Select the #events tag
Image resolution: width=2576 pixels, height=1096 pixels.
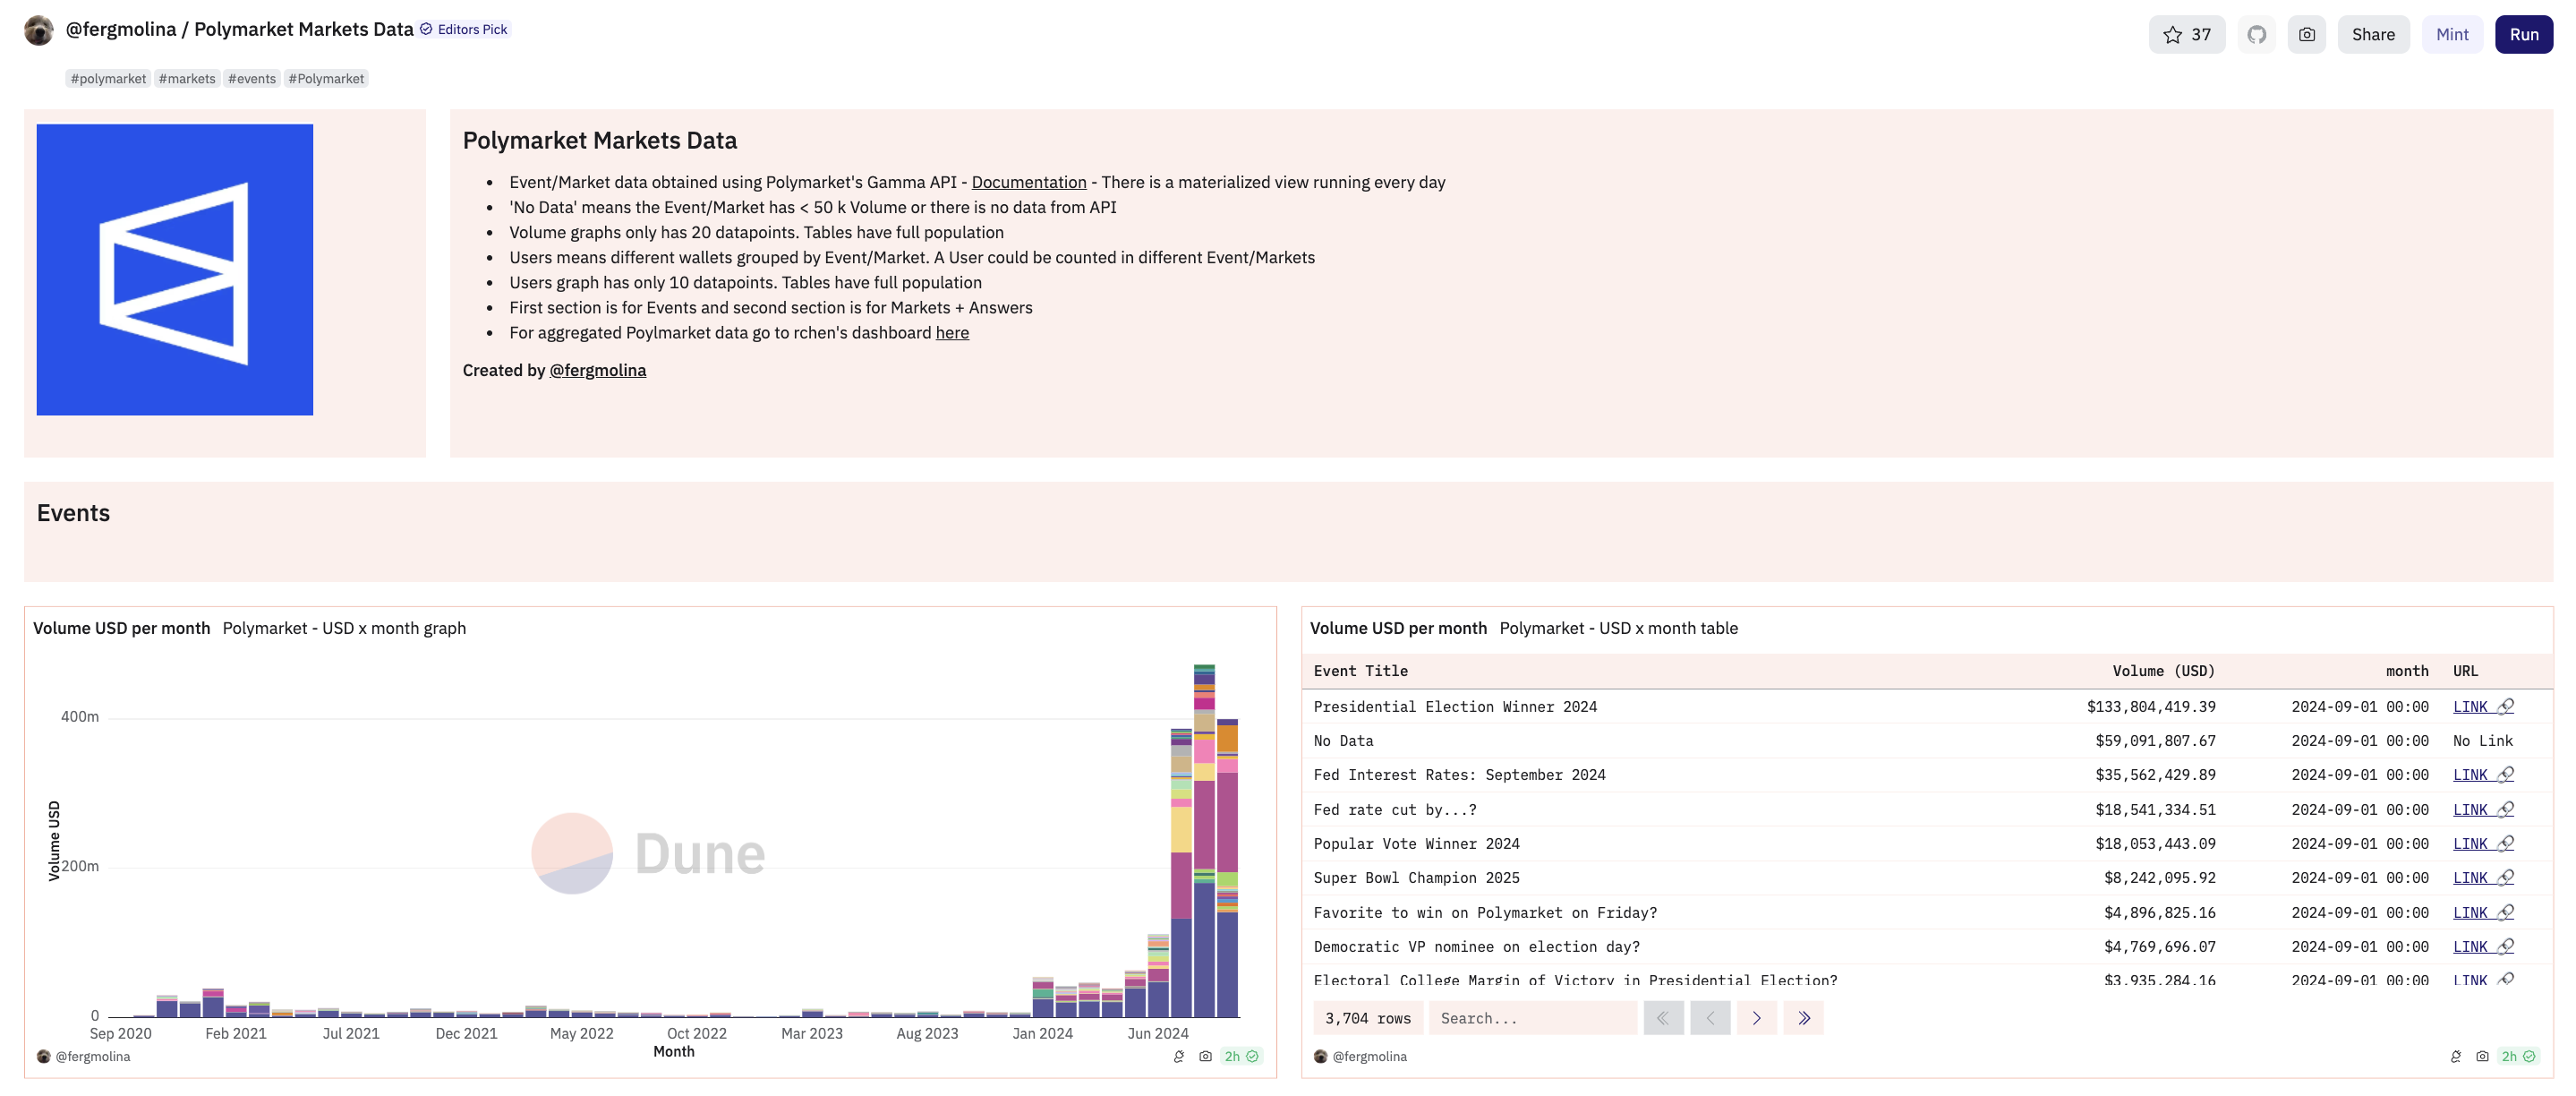(x=251, y=79)
